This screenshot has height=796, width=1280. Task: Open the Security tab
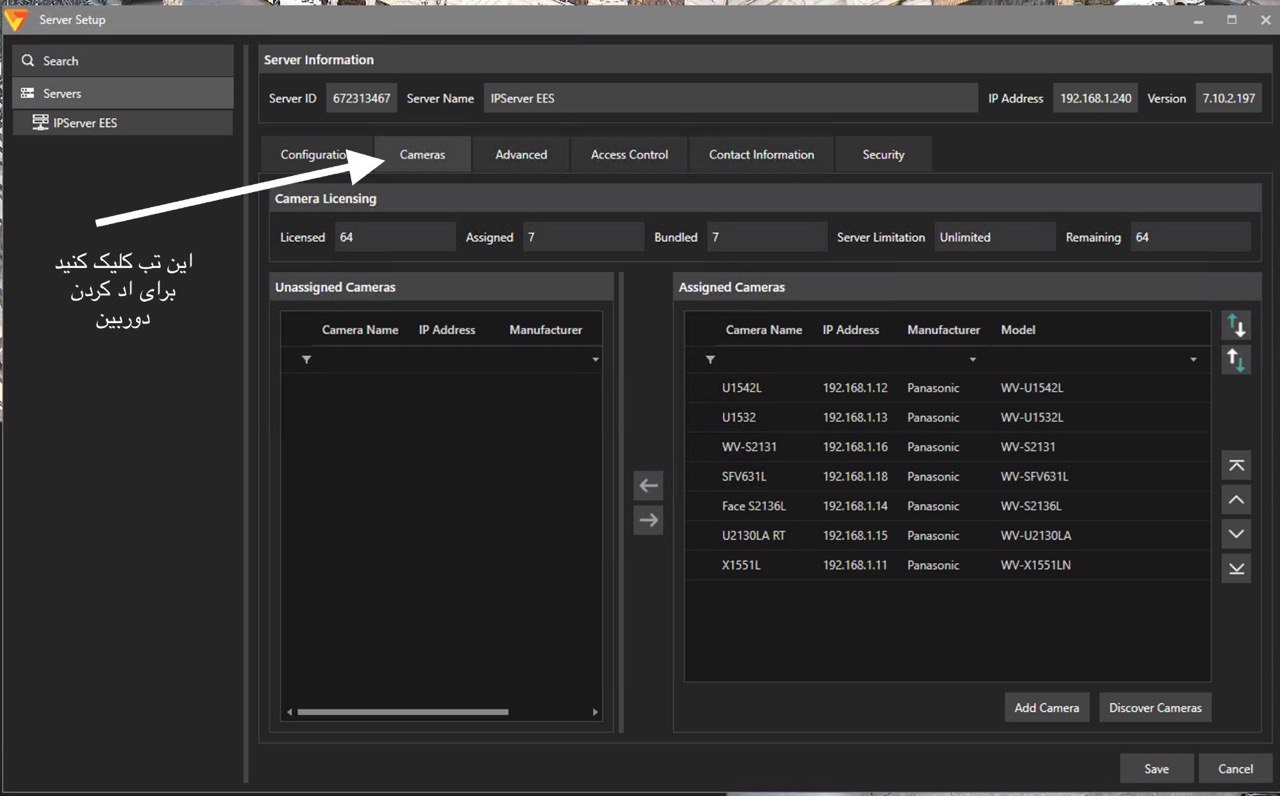883,155
